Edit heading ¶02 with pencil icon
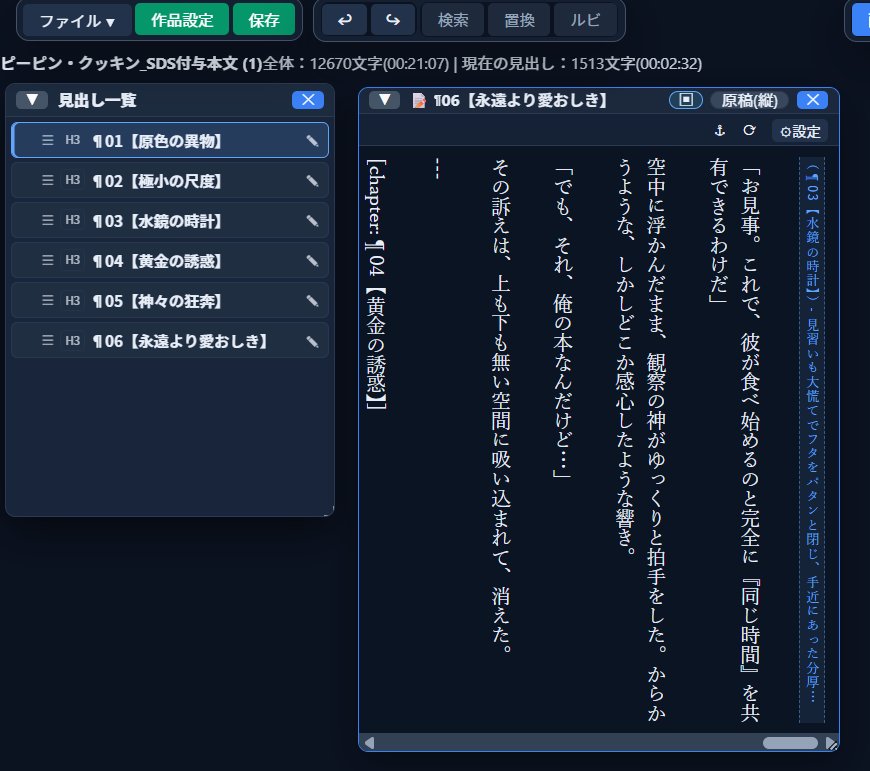 pos(312,181)
